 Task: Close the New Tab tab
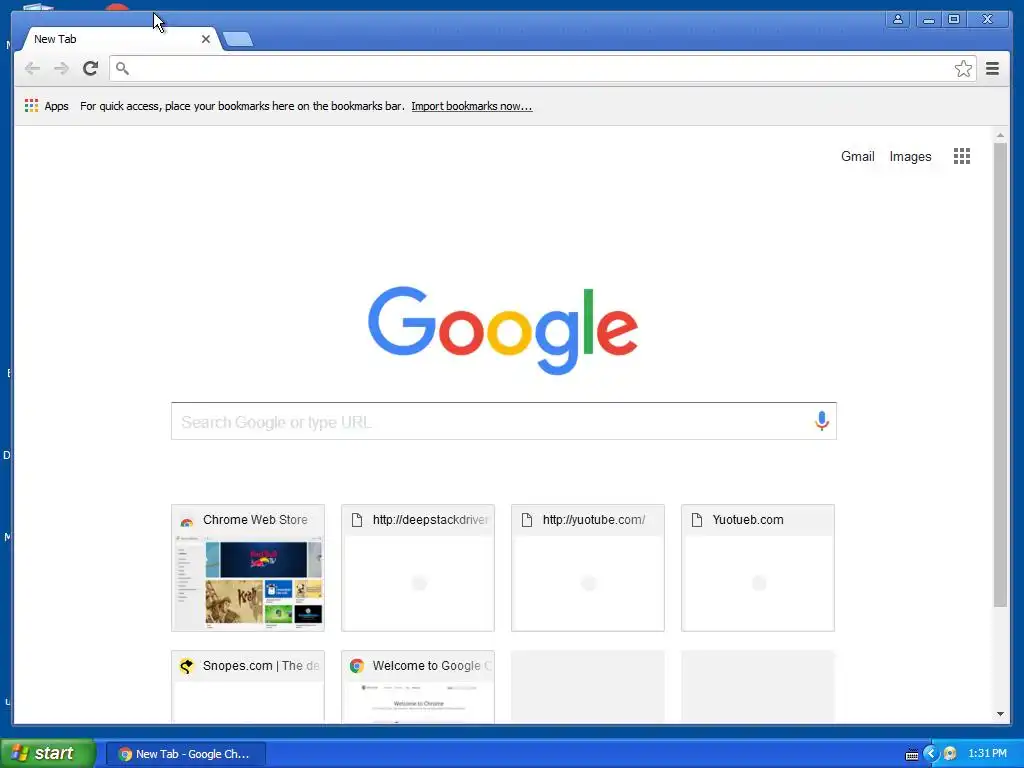(206, 39)
